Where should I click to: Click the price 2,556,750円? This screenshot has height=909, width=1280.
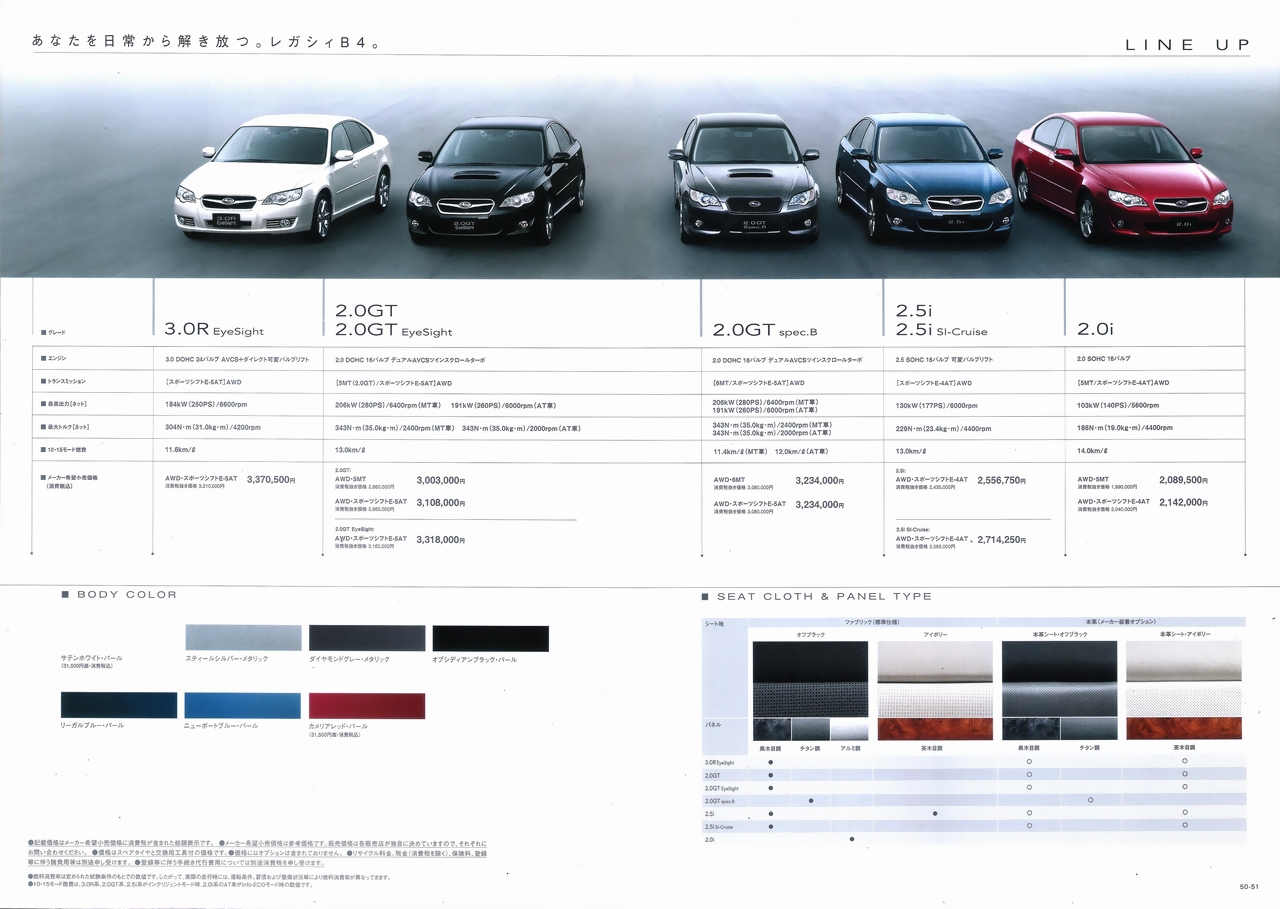click(1002, 480)
